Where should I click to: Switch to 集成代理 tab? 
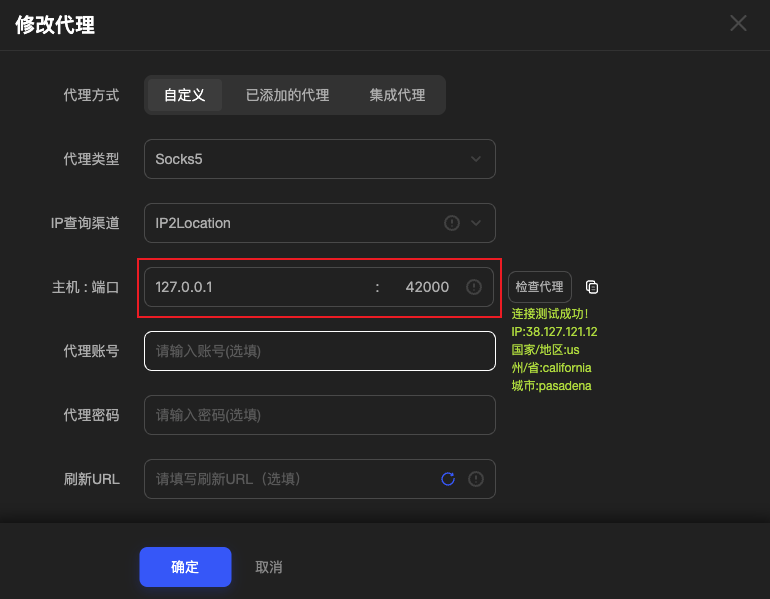click(397, 95)
